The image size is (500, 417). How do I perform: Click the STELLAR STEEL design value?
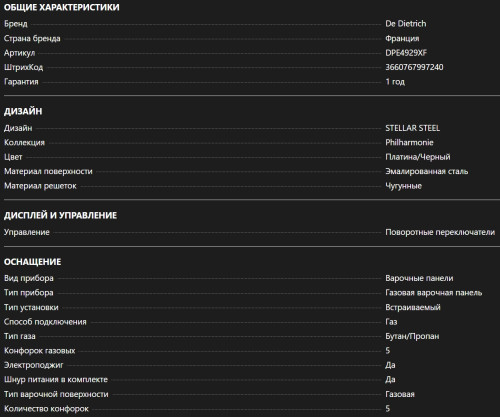point(413,128)
